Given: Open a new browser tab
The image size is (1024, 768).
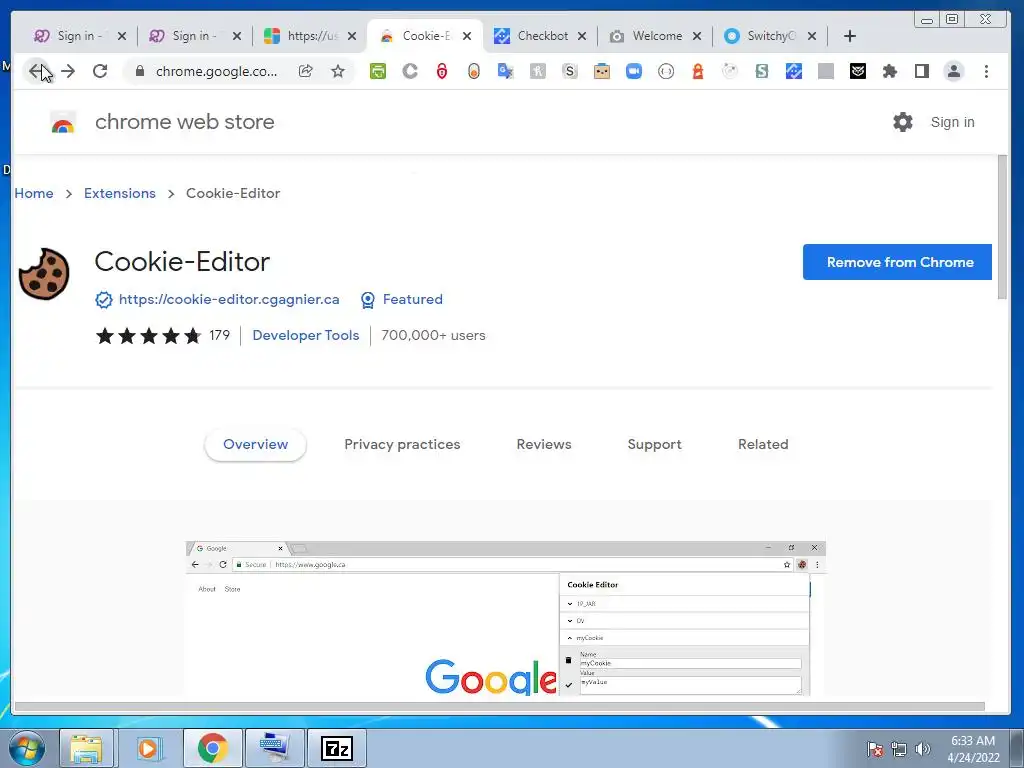Looking at the screenshot, I should pyautogui.click(x=850, y=36).
